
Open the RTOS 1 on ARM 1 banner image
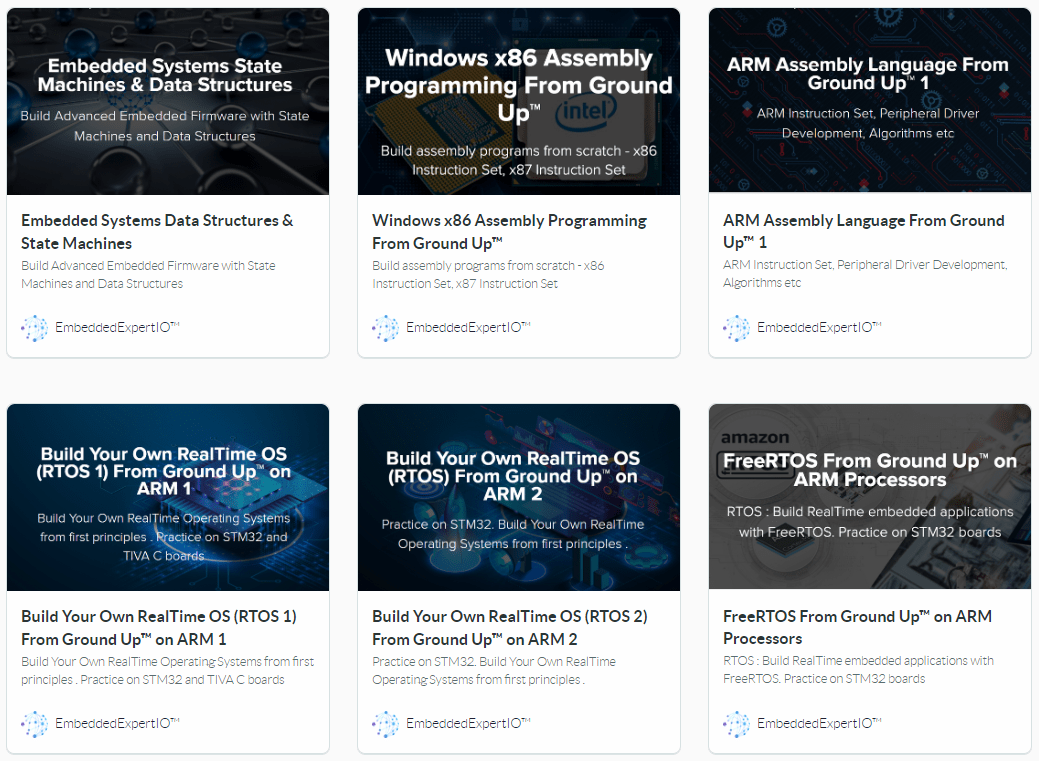click(x=168, y=497)
